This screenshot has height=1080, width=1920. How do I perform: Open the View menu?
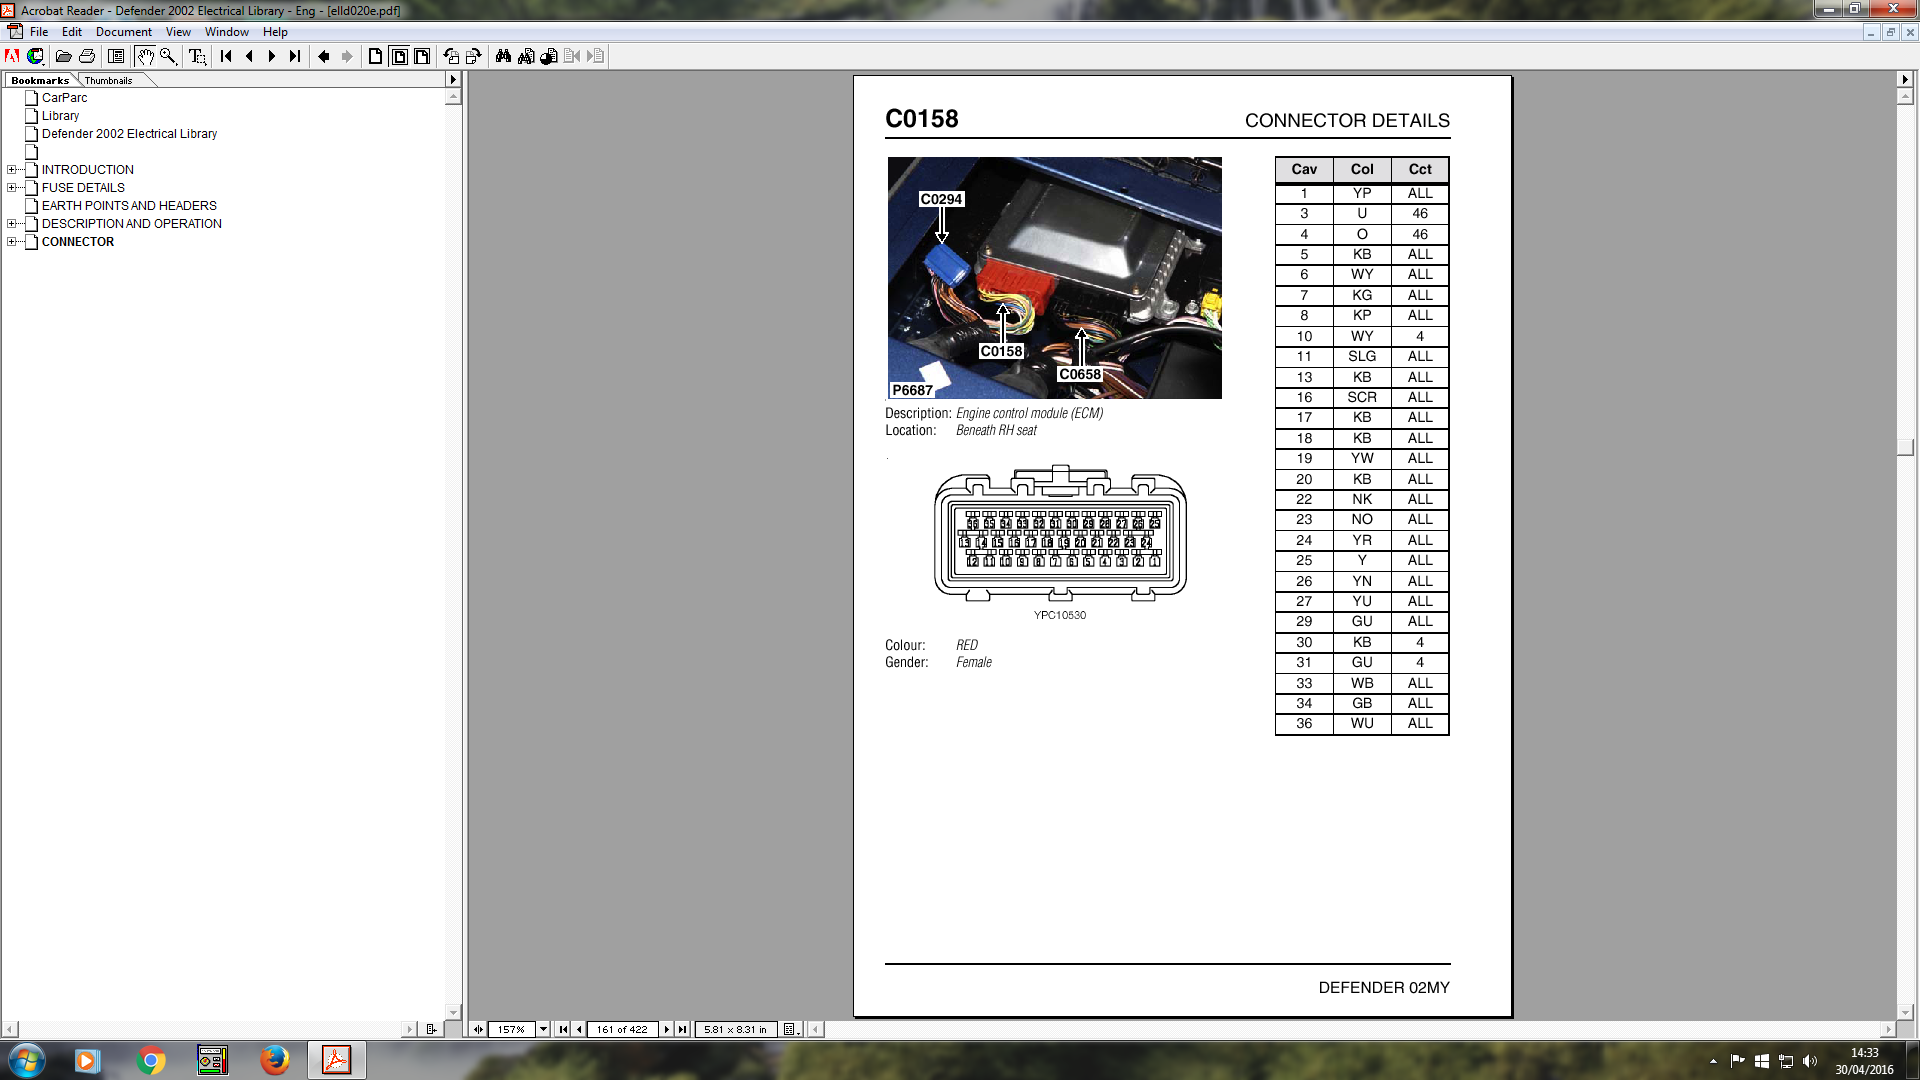[178, 32]
